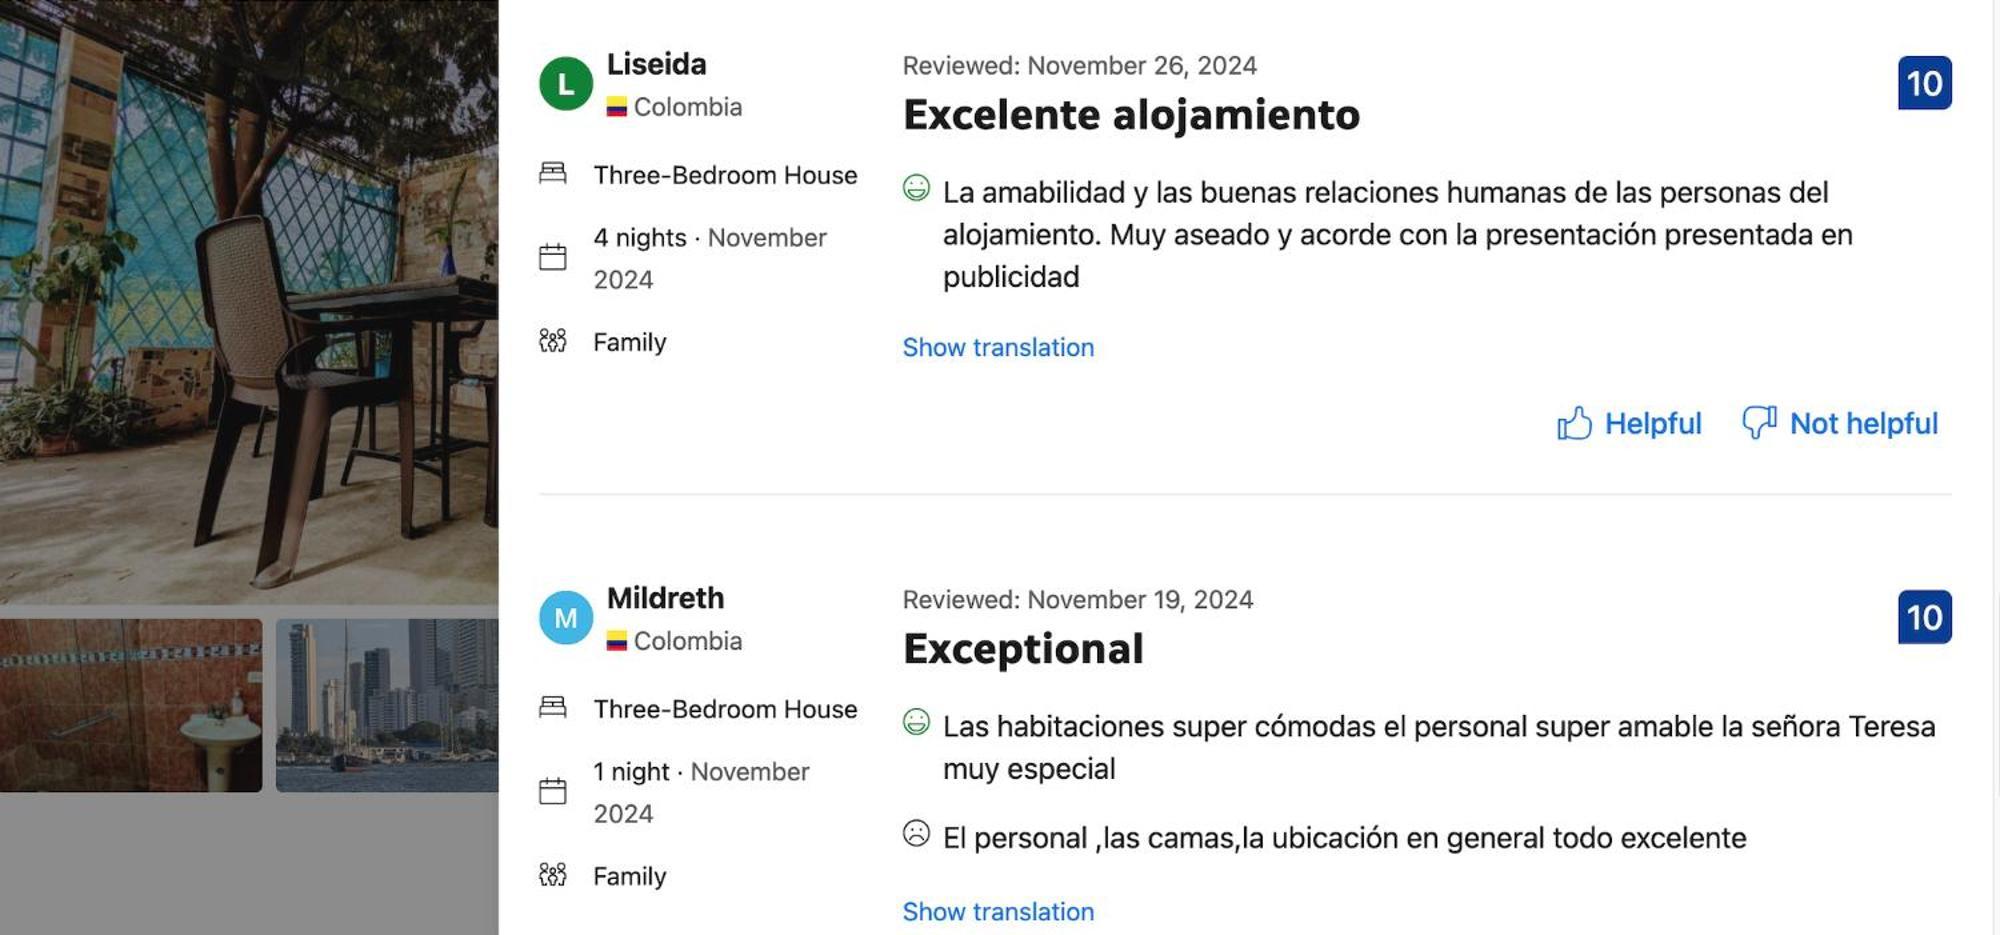Screen dimensions: 2000x935
Task: Mark Liseida's review as Helpful
Action: 1652,424
